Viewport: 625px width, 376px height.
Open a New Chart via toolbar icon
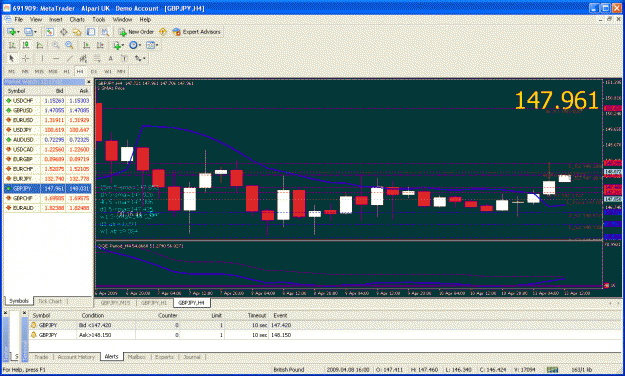click(x=11, y=32)
